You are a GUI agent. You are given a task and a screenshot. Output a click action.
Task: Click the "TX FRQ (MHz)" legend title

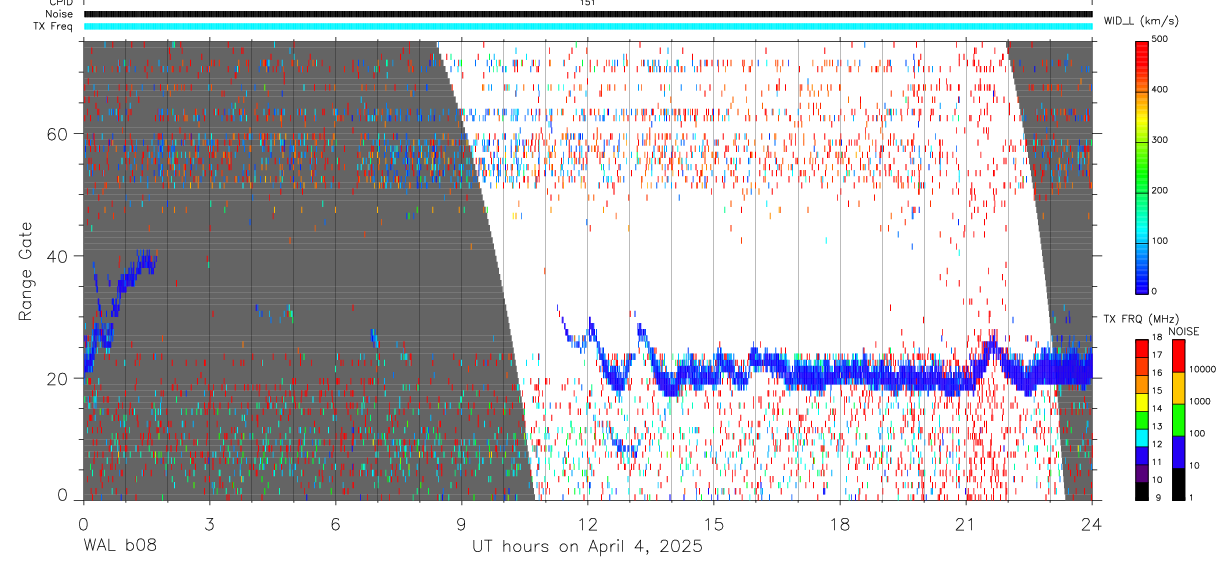pyautogui.click(x=1141, y=318)
